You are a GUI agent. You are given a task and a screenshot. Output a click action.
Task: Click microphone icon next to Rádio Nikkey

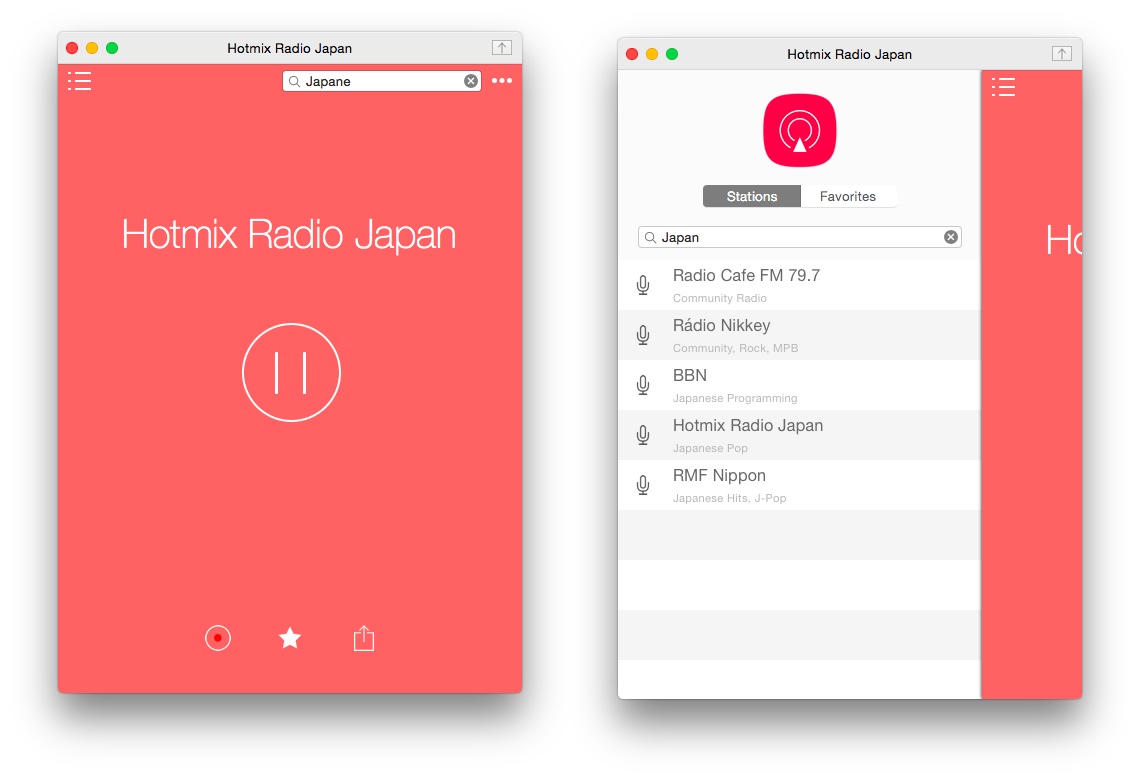tap(643, 335)
